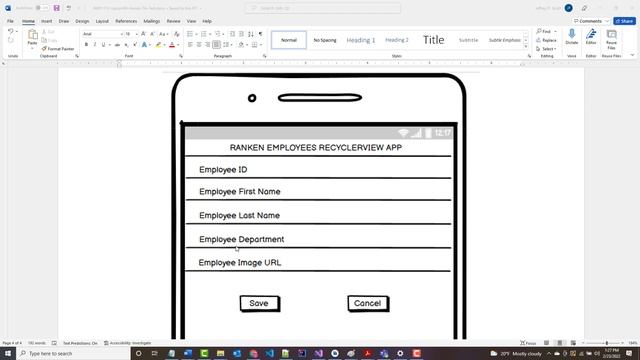Toggle the AutoSave switch
640x360 pixels.
(41, 8)
